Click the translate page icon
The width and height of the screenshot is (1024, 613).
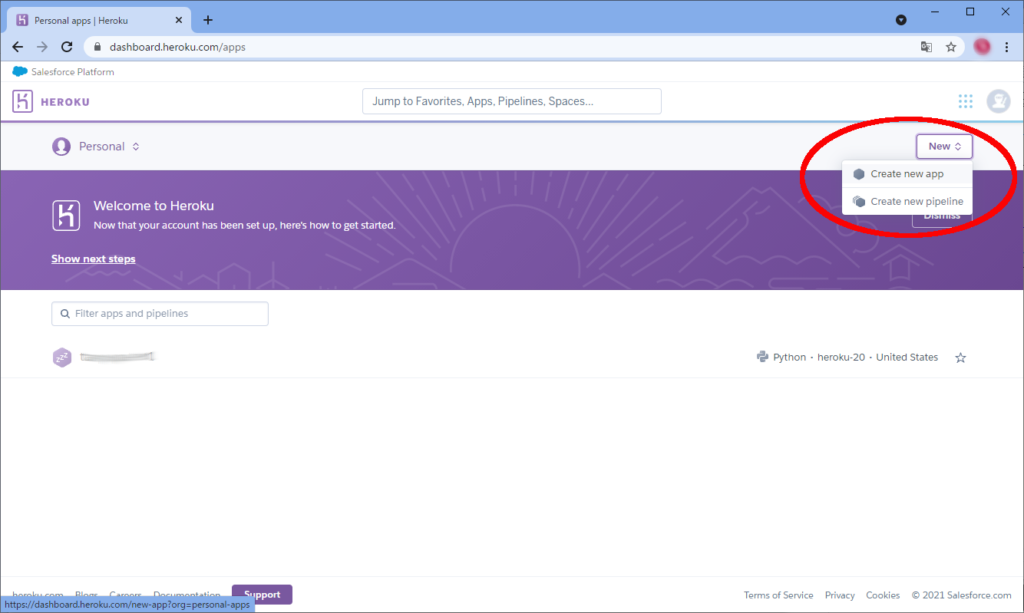click(926, 47)
